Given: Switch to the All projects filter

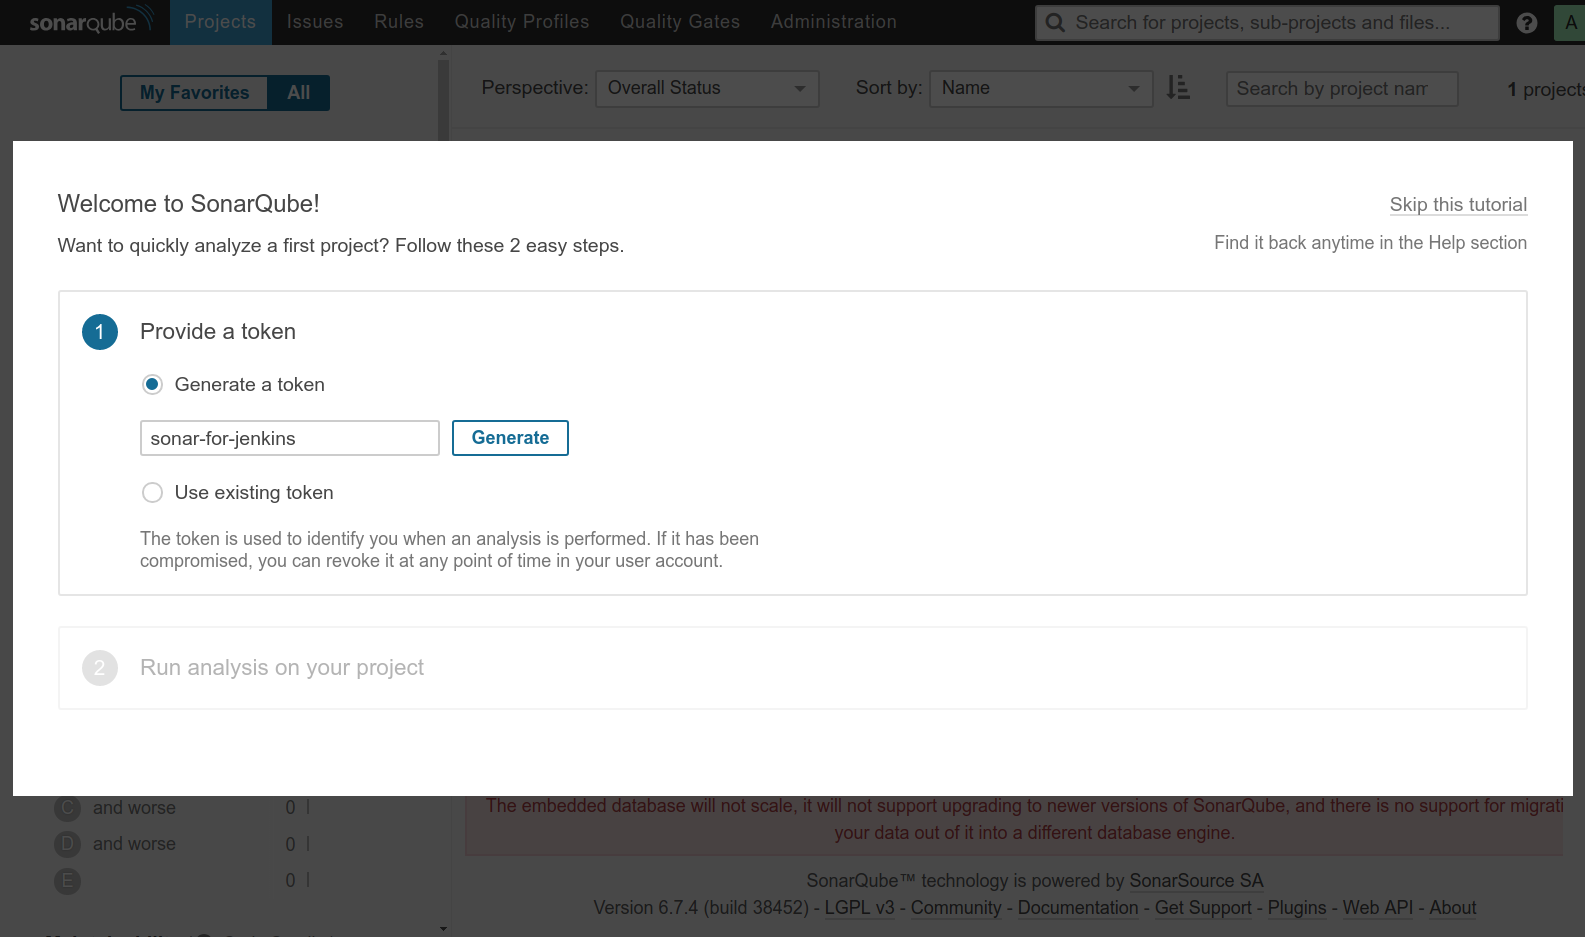Looking at the screenshot, I should coord(299,93).
